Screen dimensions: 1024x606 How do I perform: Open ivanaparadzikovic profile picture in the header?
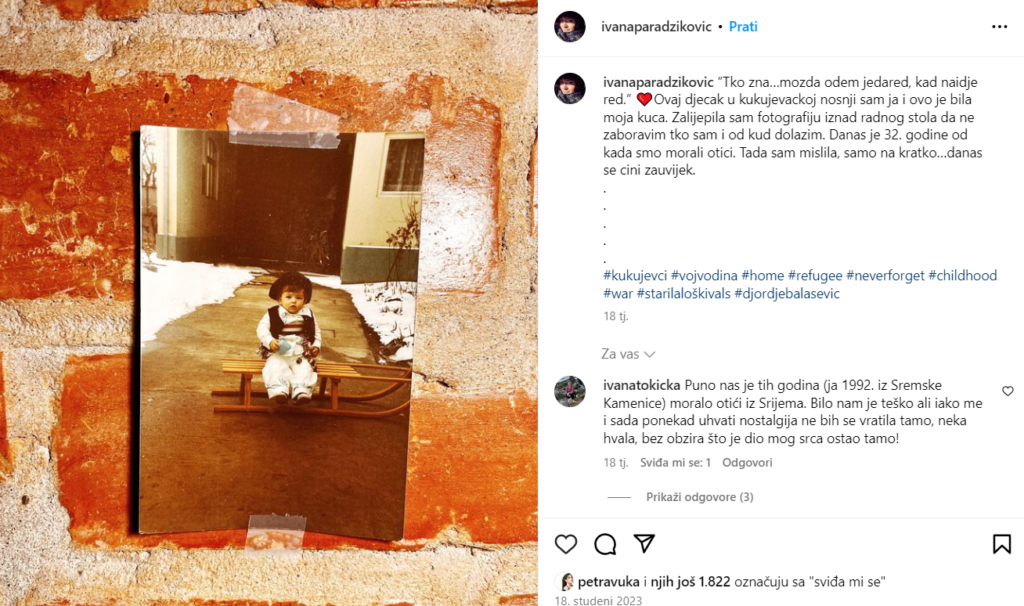[569, 27]
